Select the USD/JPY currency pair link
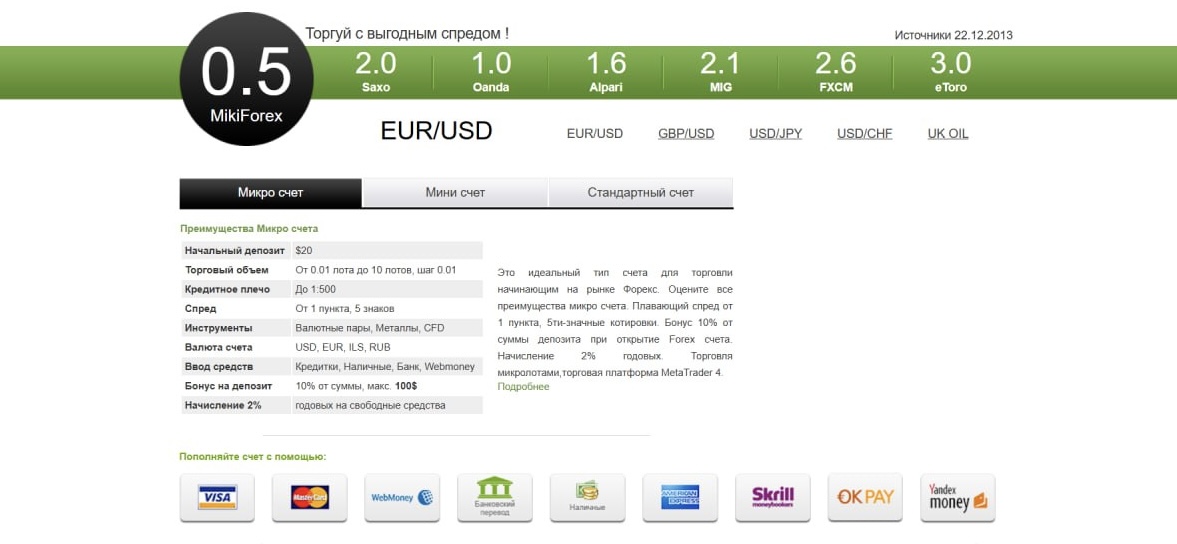Screen dimensions: 1177x544 tap(775, 134)
